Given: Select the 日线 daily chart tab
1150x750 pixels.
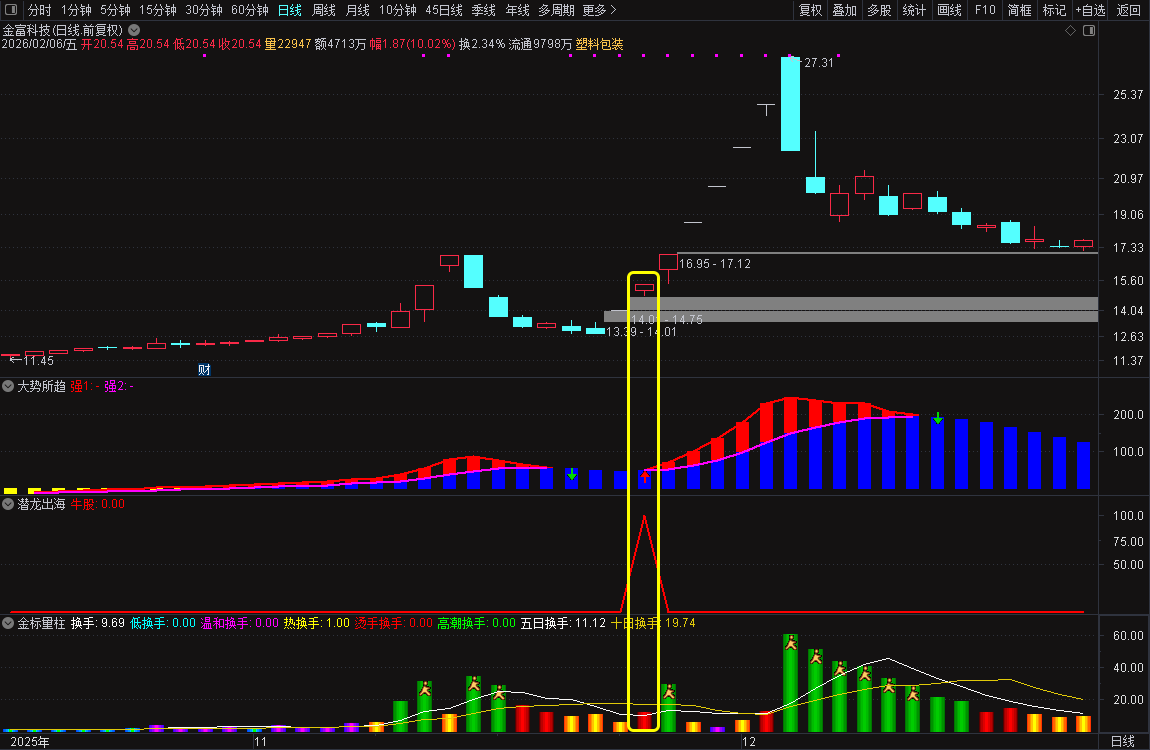Looking at the screenshot, I should [290, 10].
